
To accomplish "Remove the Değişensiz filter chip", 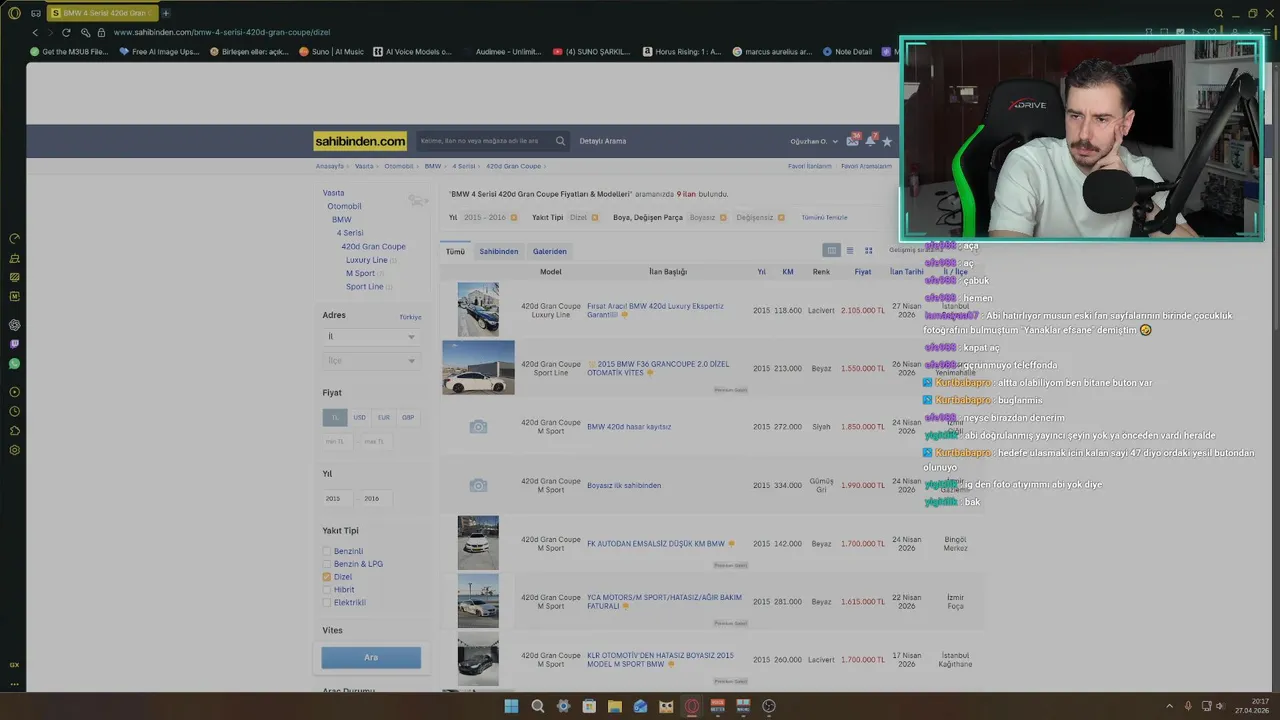I will [780, 217].
